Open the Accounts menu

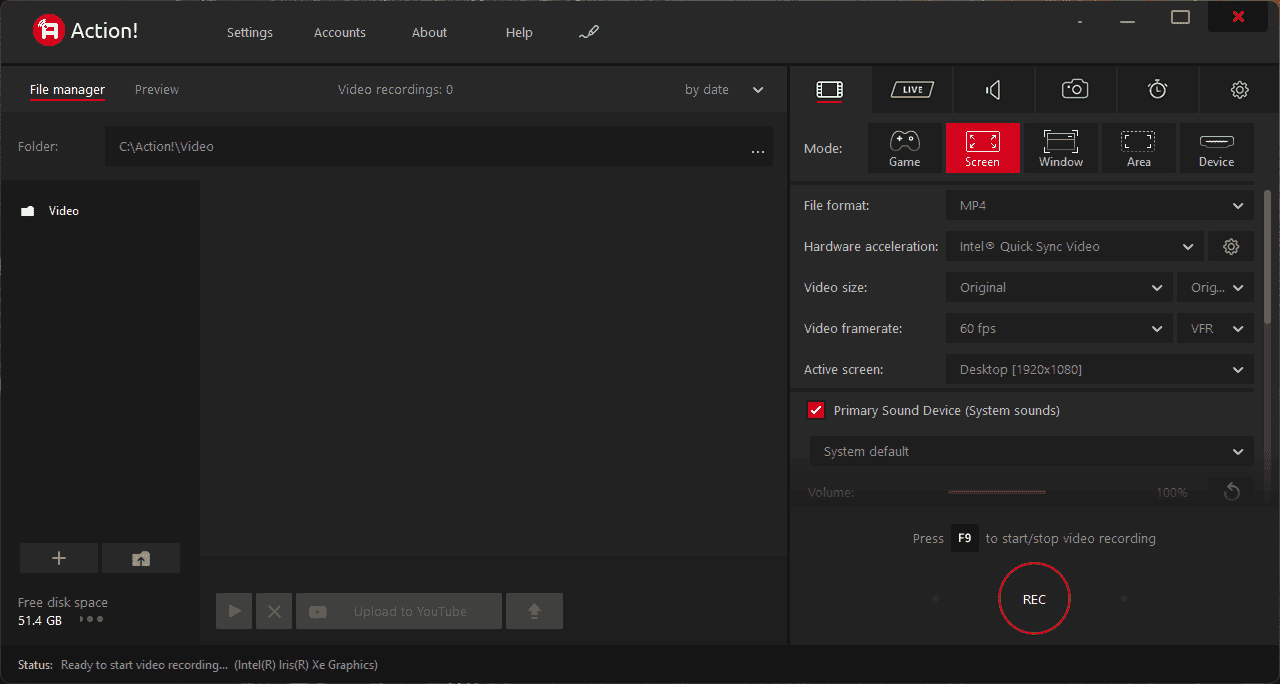pos(340,32)
